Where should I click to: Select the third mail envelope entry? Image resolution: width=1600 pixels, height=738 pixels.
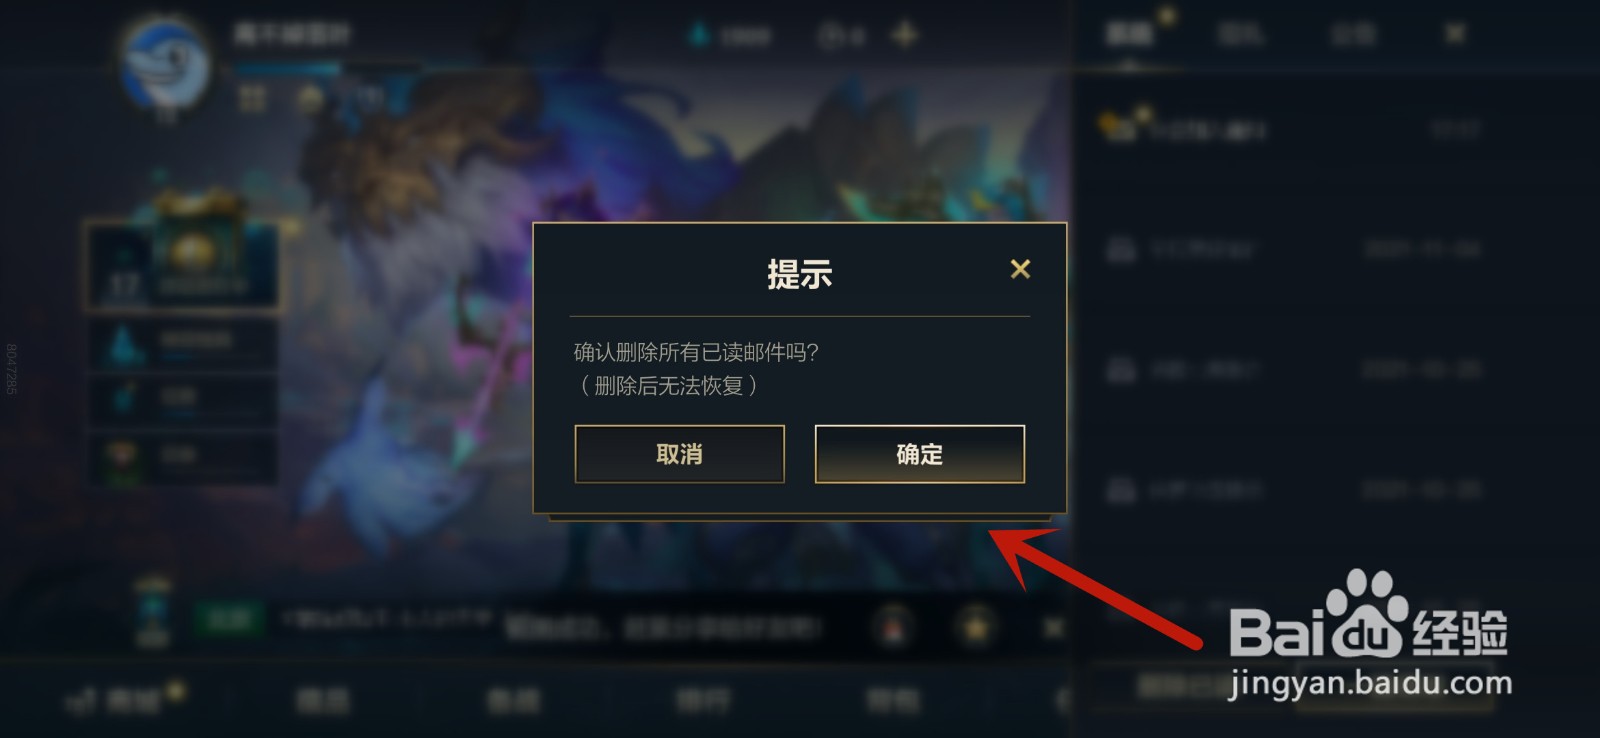(1290, 370)
